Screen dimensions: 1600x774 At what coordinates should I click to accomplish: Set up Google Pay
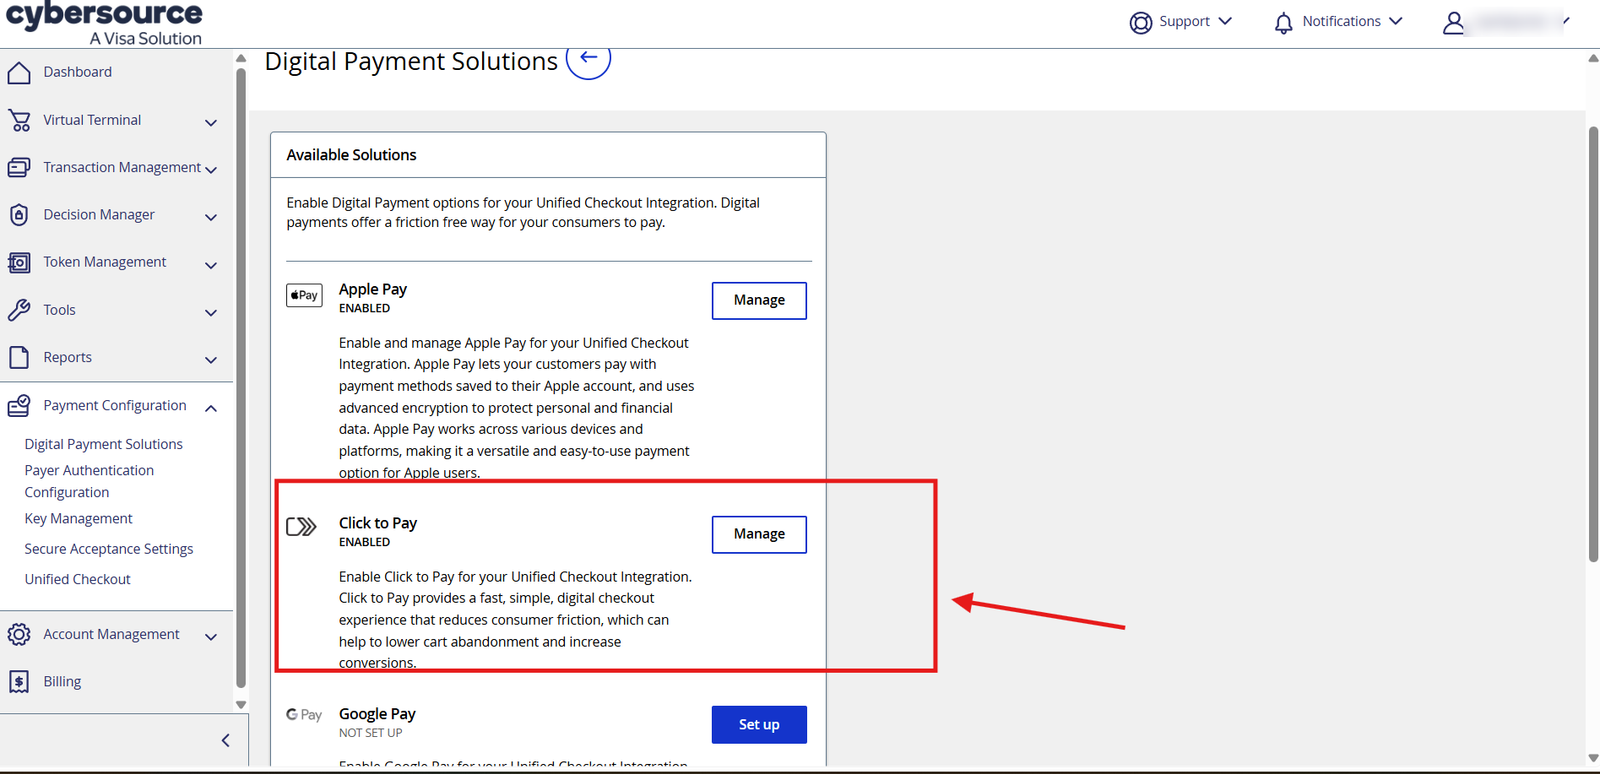(x=759, y=725)
